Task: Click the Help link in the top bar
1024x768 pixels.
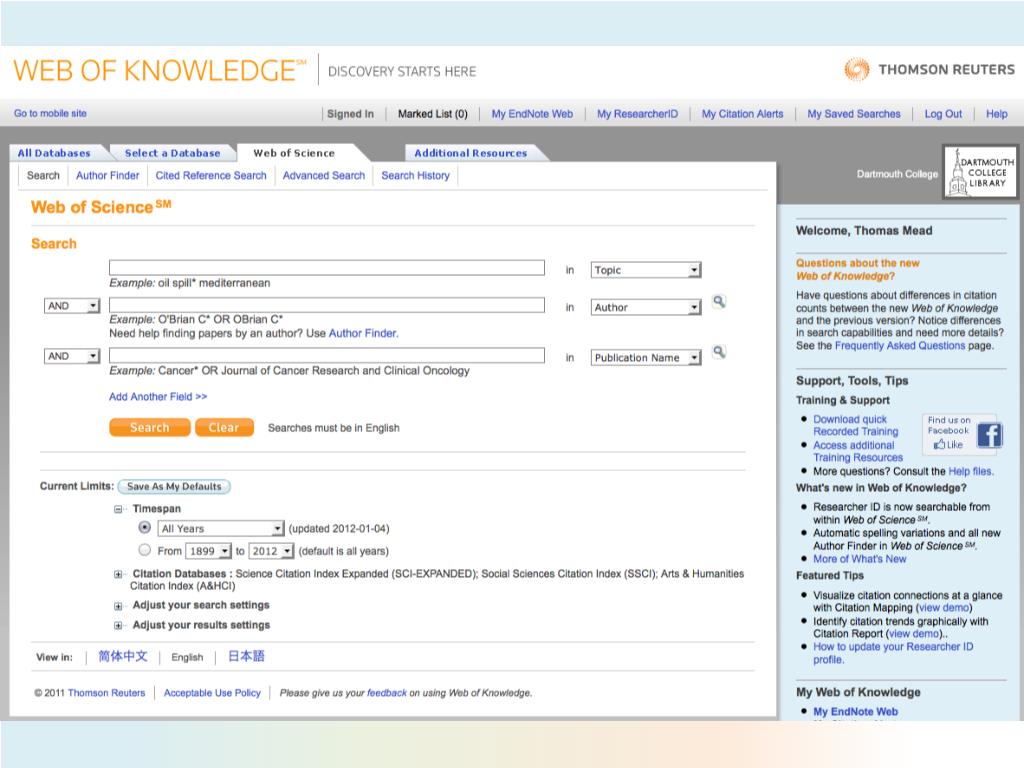Action: coord(997,114)
